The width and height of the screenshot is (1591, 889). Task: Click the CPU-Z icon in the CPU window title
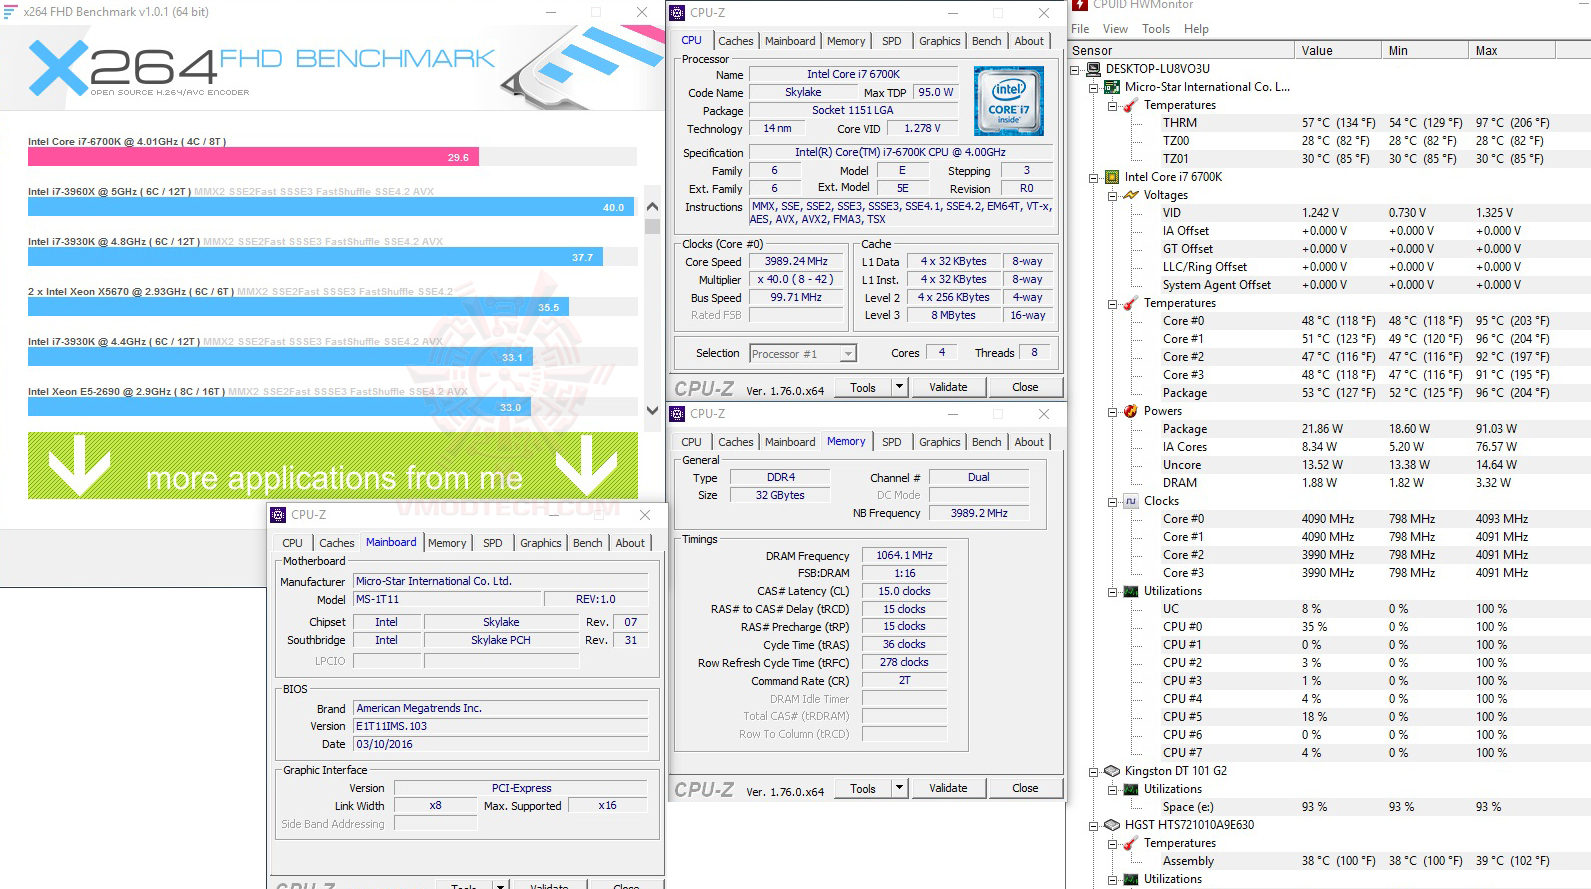pos(677,13)
